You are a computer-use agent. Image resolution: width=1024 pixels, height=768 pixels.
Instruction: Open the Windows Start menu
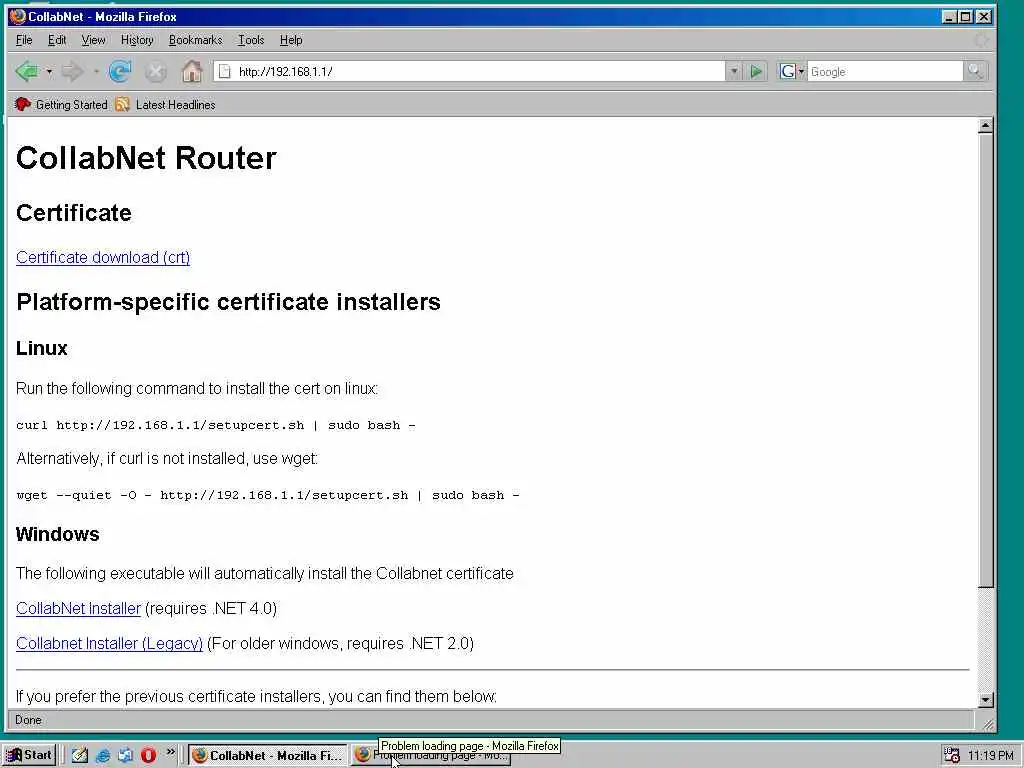[x=29, y=755]
